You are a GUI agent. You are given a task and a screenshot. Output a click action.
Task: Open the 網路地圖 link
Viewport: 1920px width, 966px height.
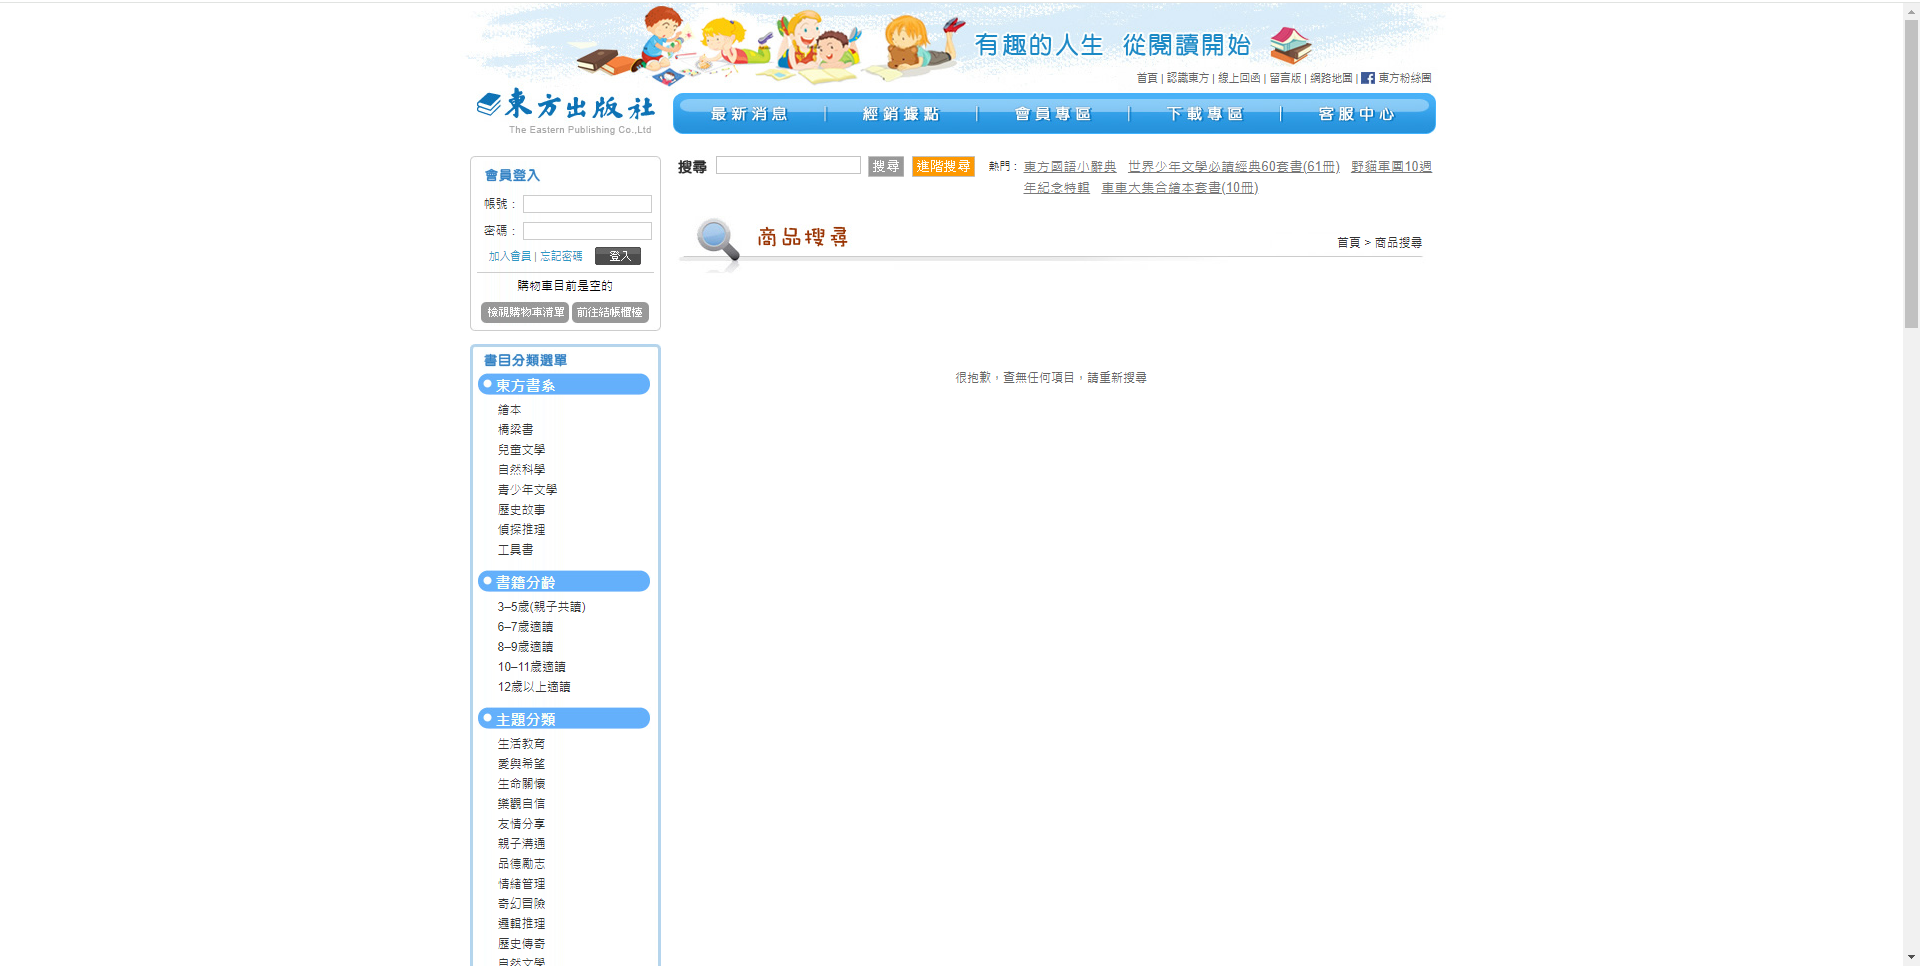point(1331,78)
